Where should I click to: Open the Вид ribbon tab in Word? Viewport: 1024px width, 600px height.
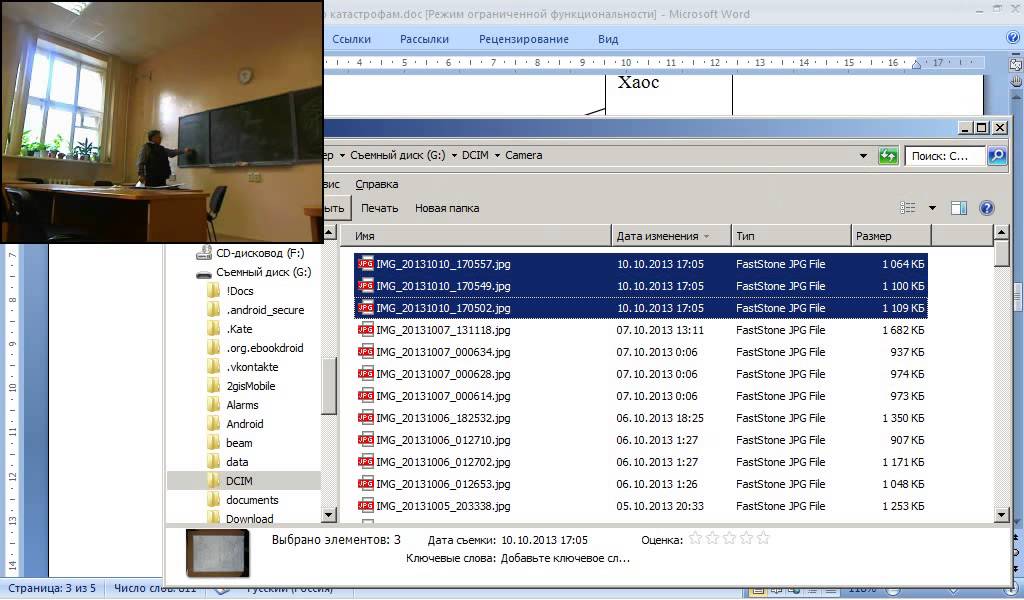[607, 39]
